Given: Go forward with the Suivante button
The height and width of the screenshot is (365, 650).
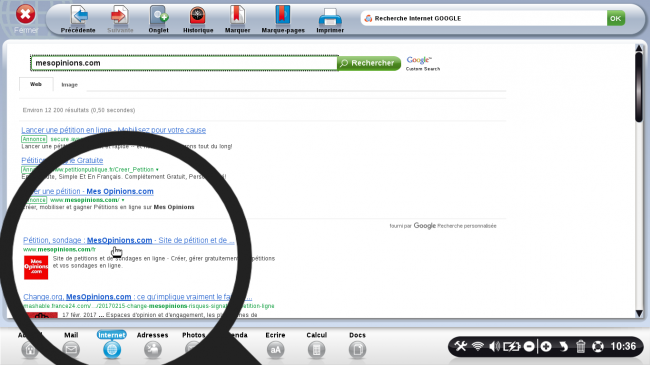Looking at the screenshot, I should click(x=120, y=19).
